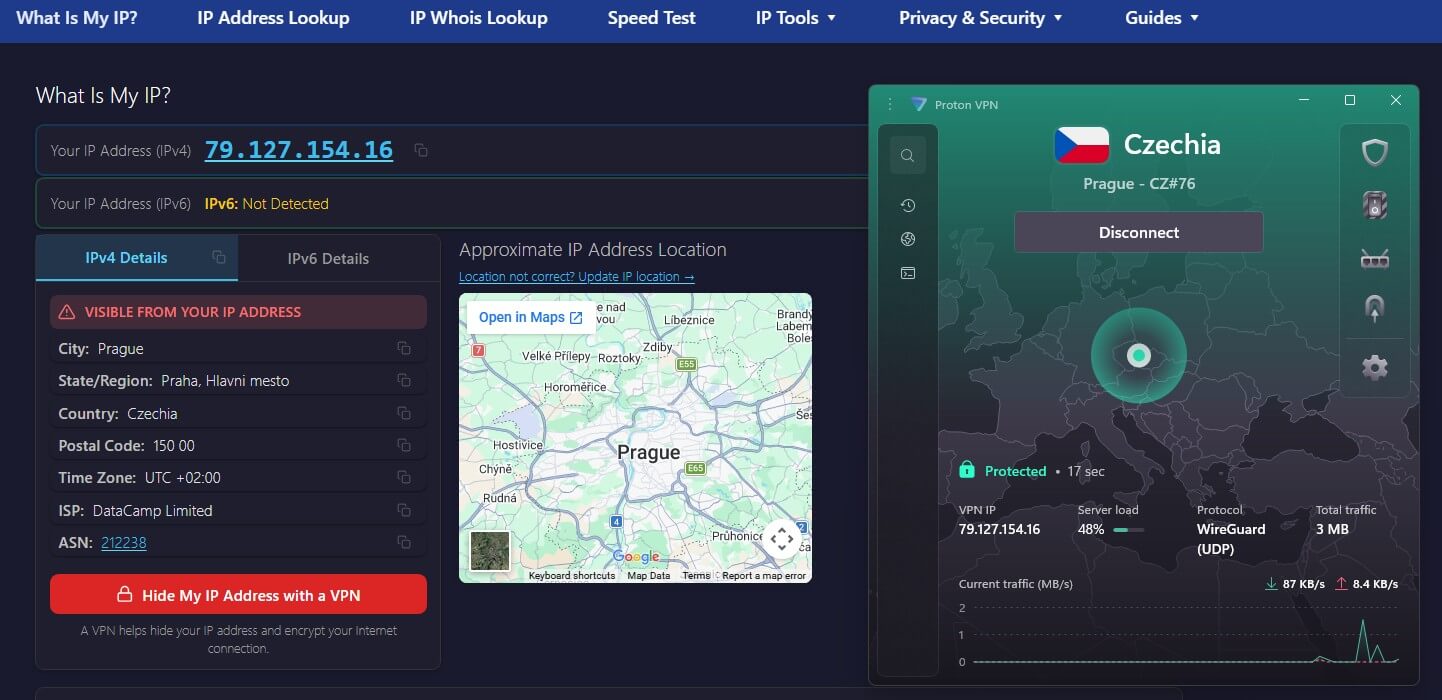Click the Total traffic 3 MB value
This screenshot has height=700, width=1442.
(x=1332, y=529)
